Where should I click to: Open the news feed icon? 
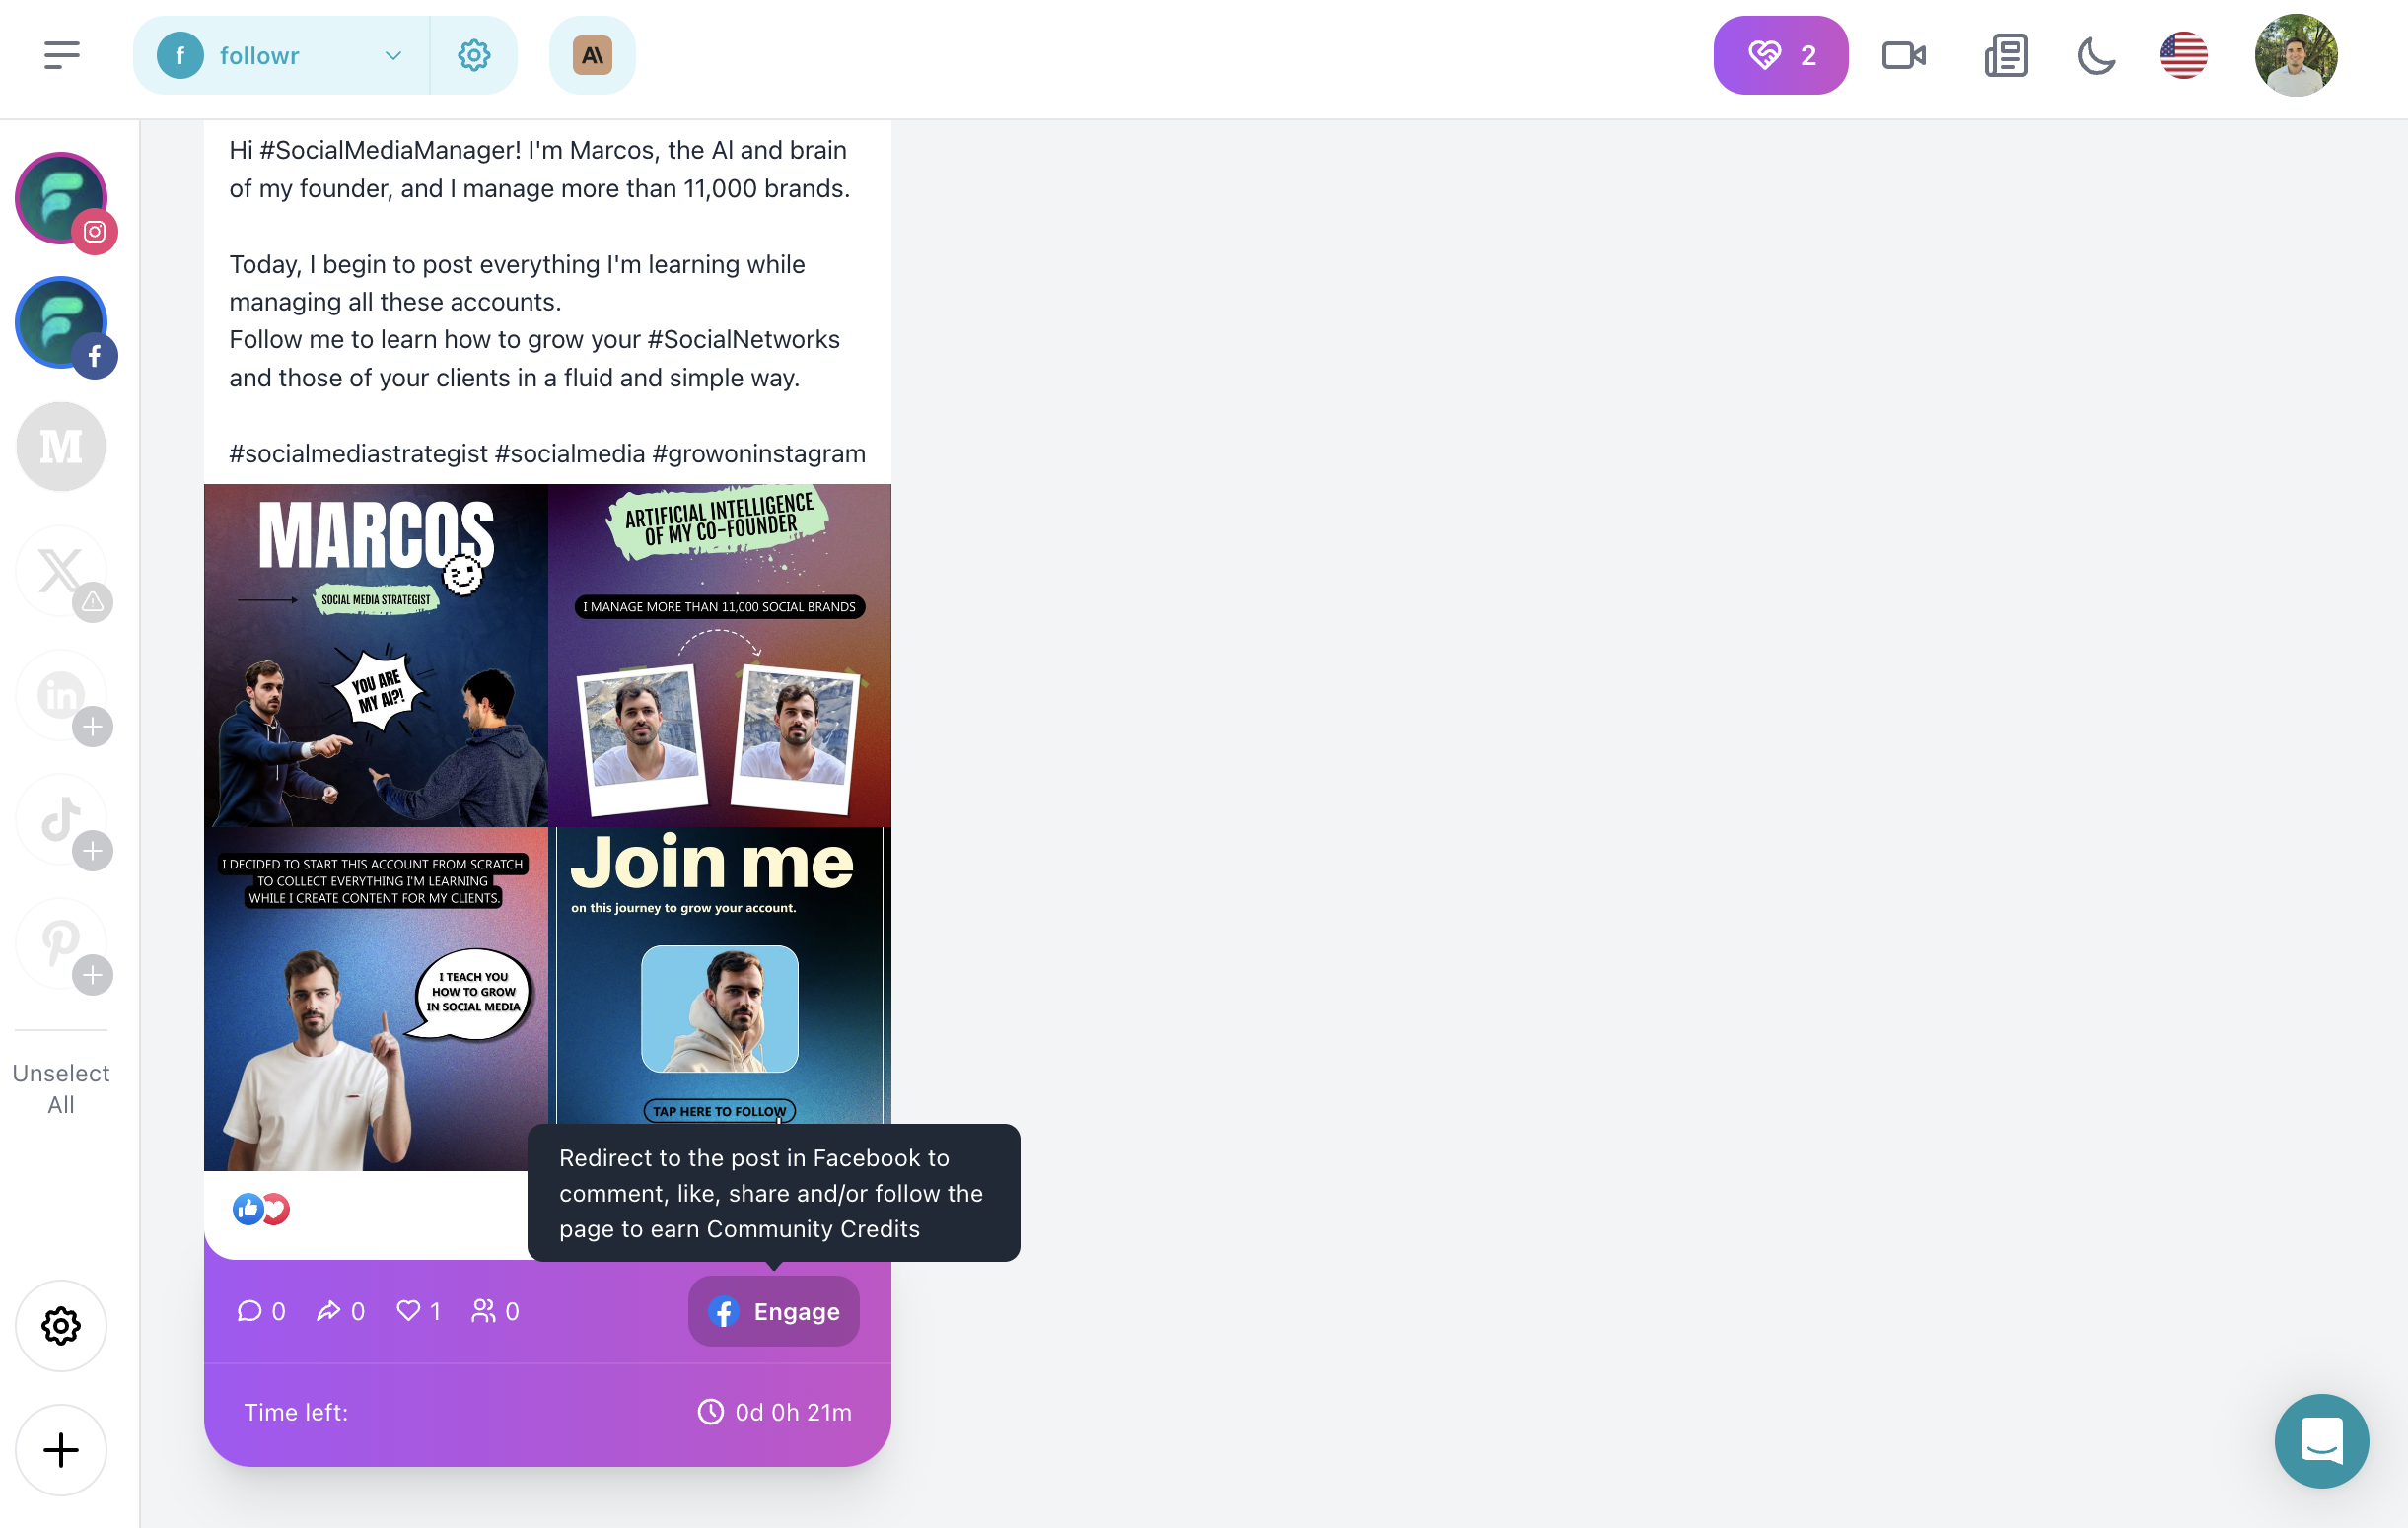point(2006,55)
